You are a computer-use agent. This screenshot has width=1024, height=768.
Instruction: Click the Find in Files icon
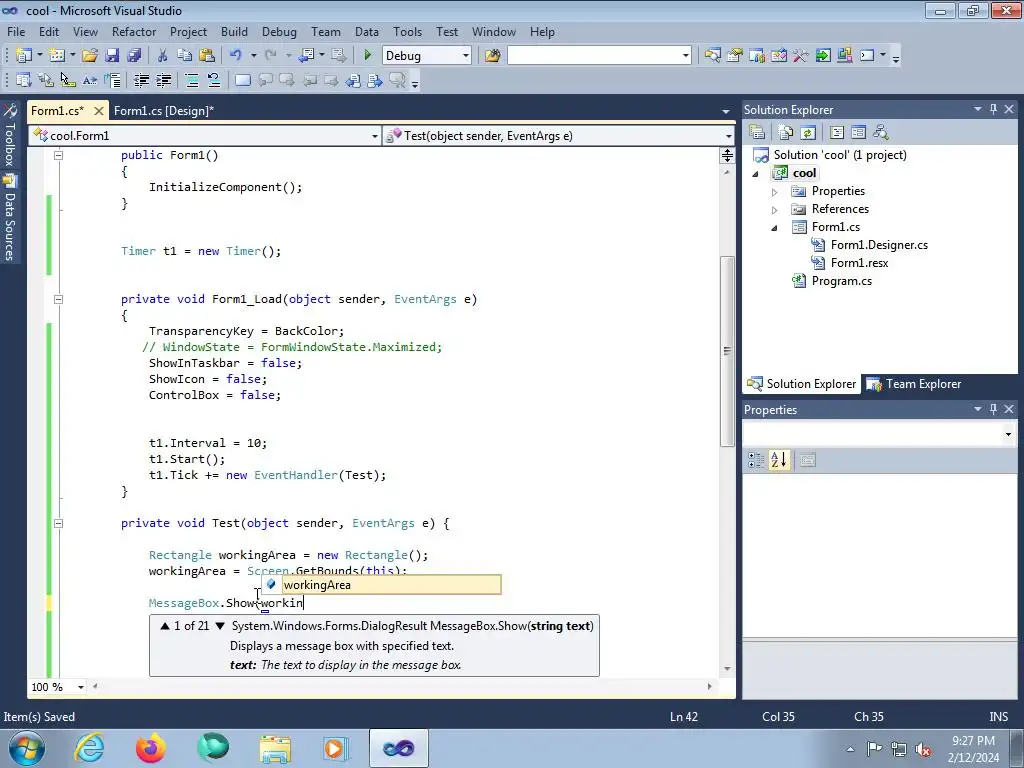coord(492,56)
